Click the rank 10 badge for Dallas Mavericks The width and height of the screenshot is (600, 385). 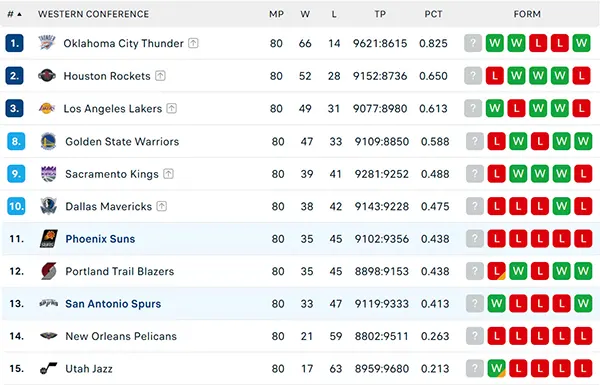coord(16,206)
